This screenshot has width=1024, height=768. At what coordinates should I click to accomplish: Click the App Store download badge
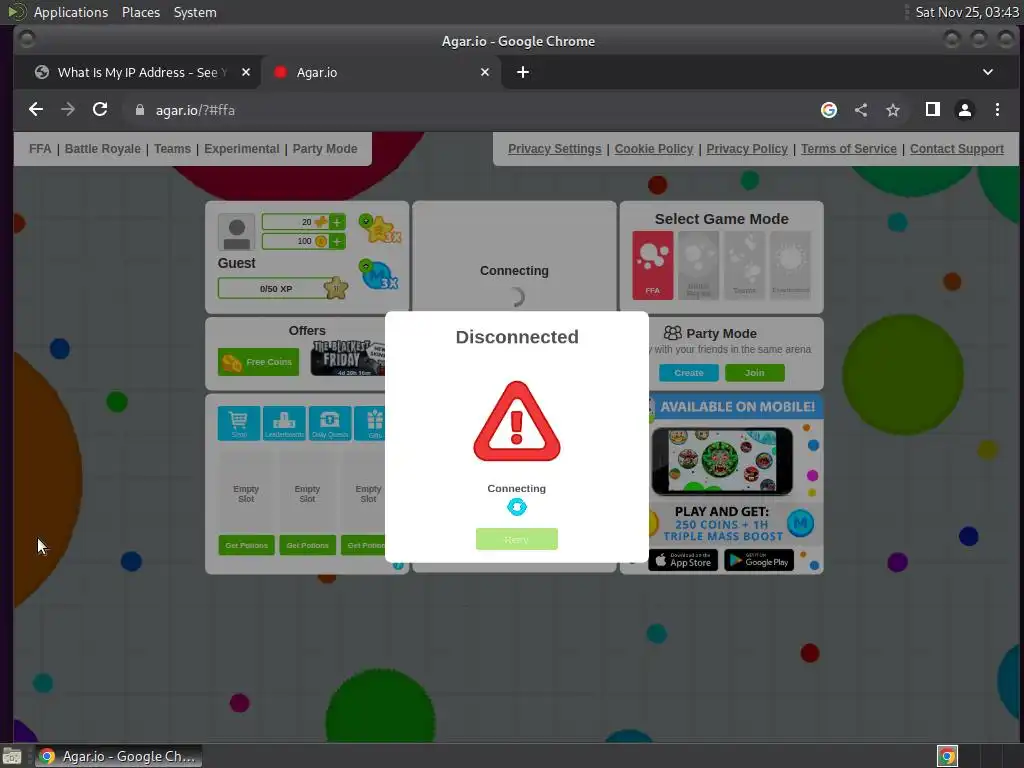click(x=683, y=560)
